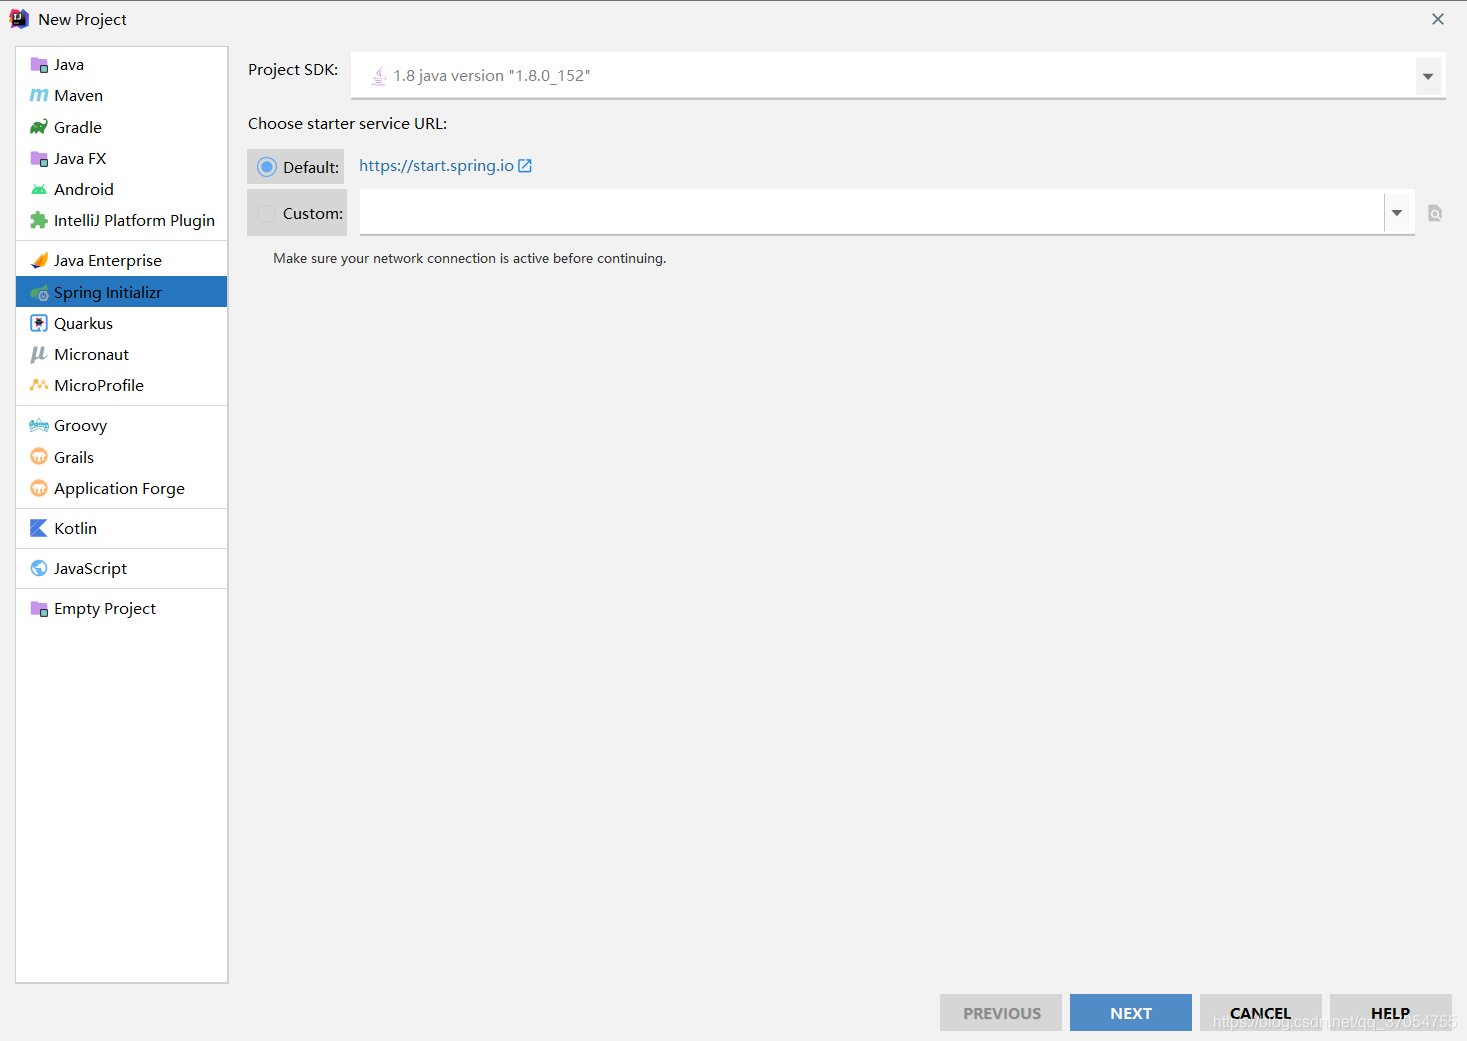The image size is (1467, 1041).
Task: Click the 'Choose starter service URL:' text
Action: (347, 124)
